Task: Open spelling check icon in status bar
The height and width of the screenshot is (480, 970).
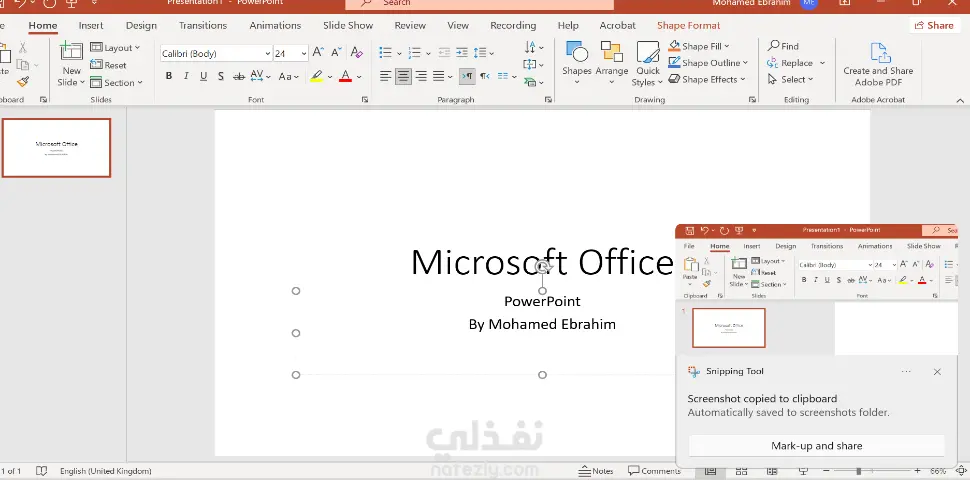Action: pyautogui.click(x=41, y=471)
